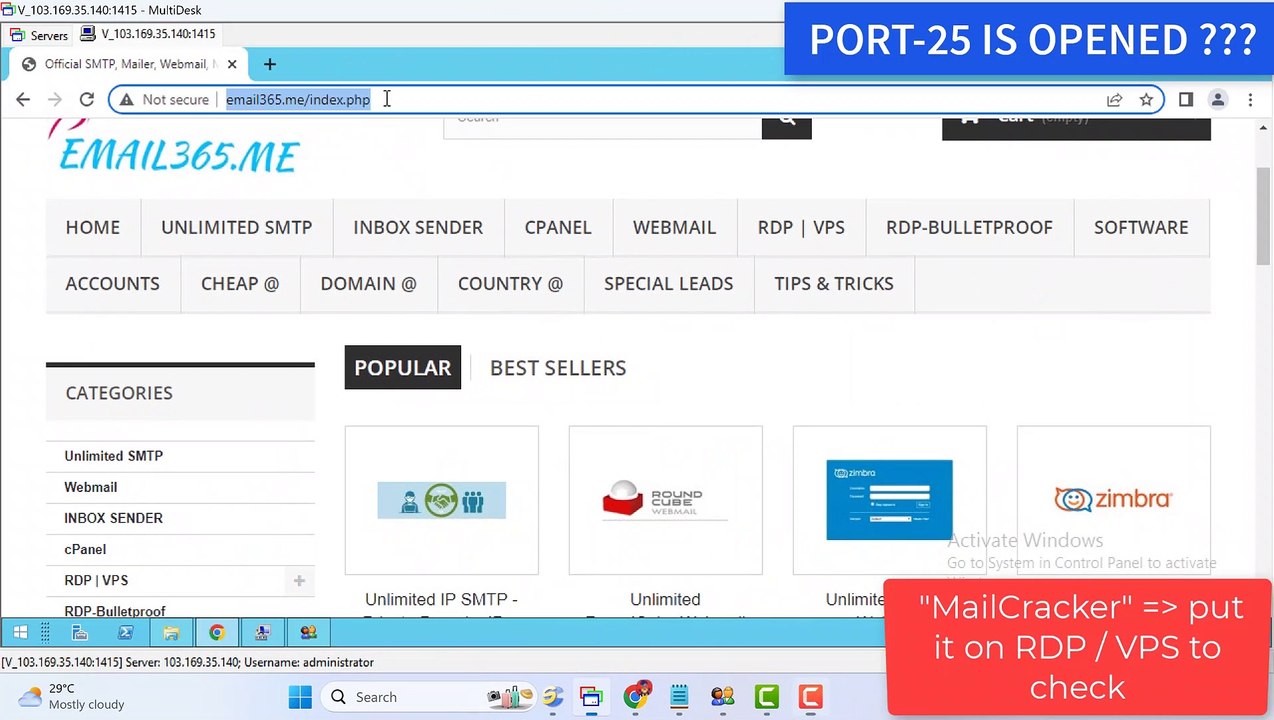Screen dimensions: 1274x720
Task: Open the notepad app in local taskbar
Action: [x=680, y=697]
